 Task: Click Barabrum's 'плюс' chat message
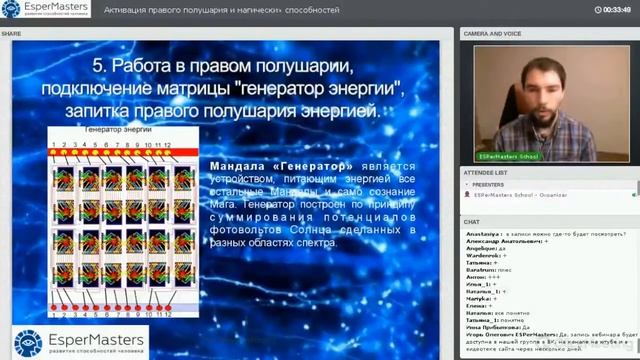[x=489, y=270]
